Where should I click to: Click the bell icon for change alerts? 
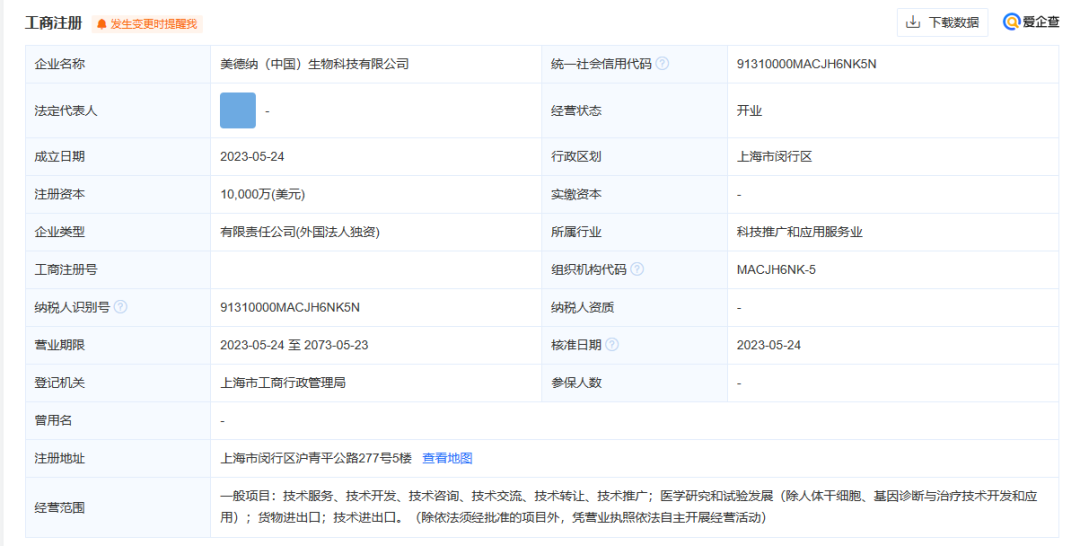click(102, 23)
